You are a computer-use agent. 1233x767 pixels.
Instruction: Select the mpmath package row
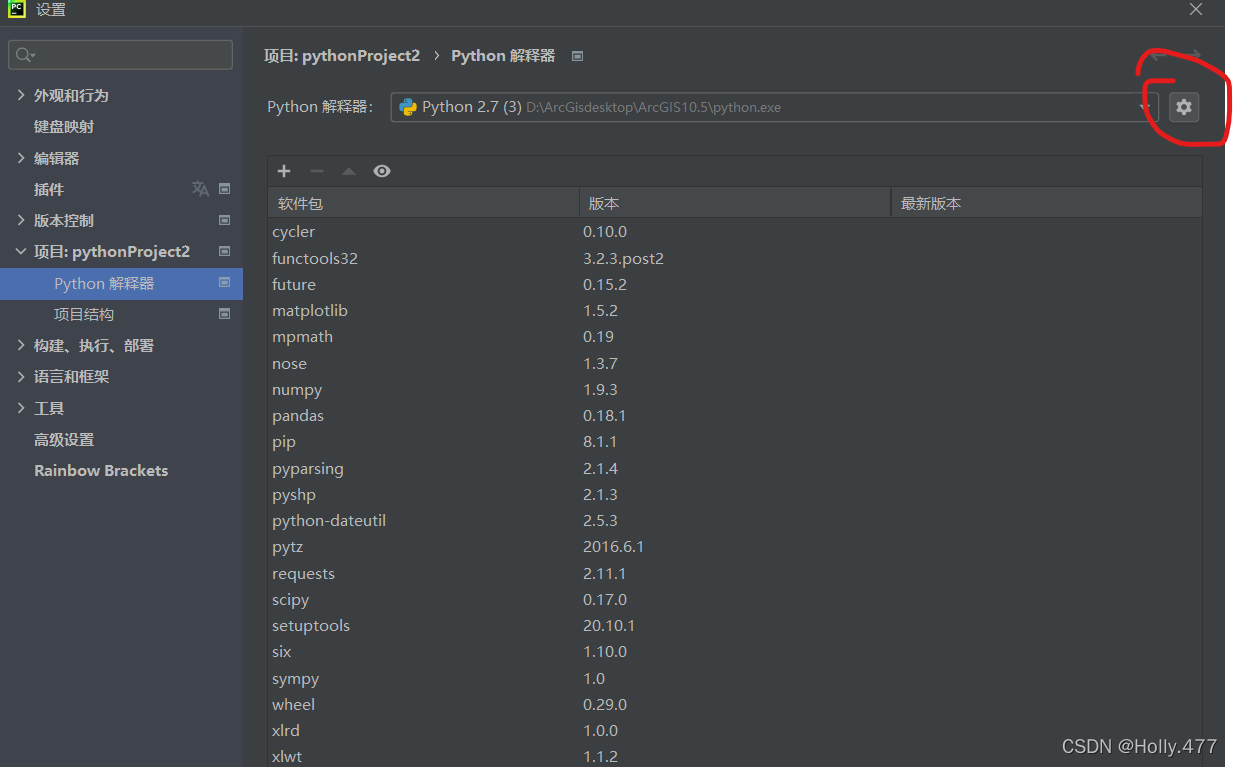coord(735,336)
